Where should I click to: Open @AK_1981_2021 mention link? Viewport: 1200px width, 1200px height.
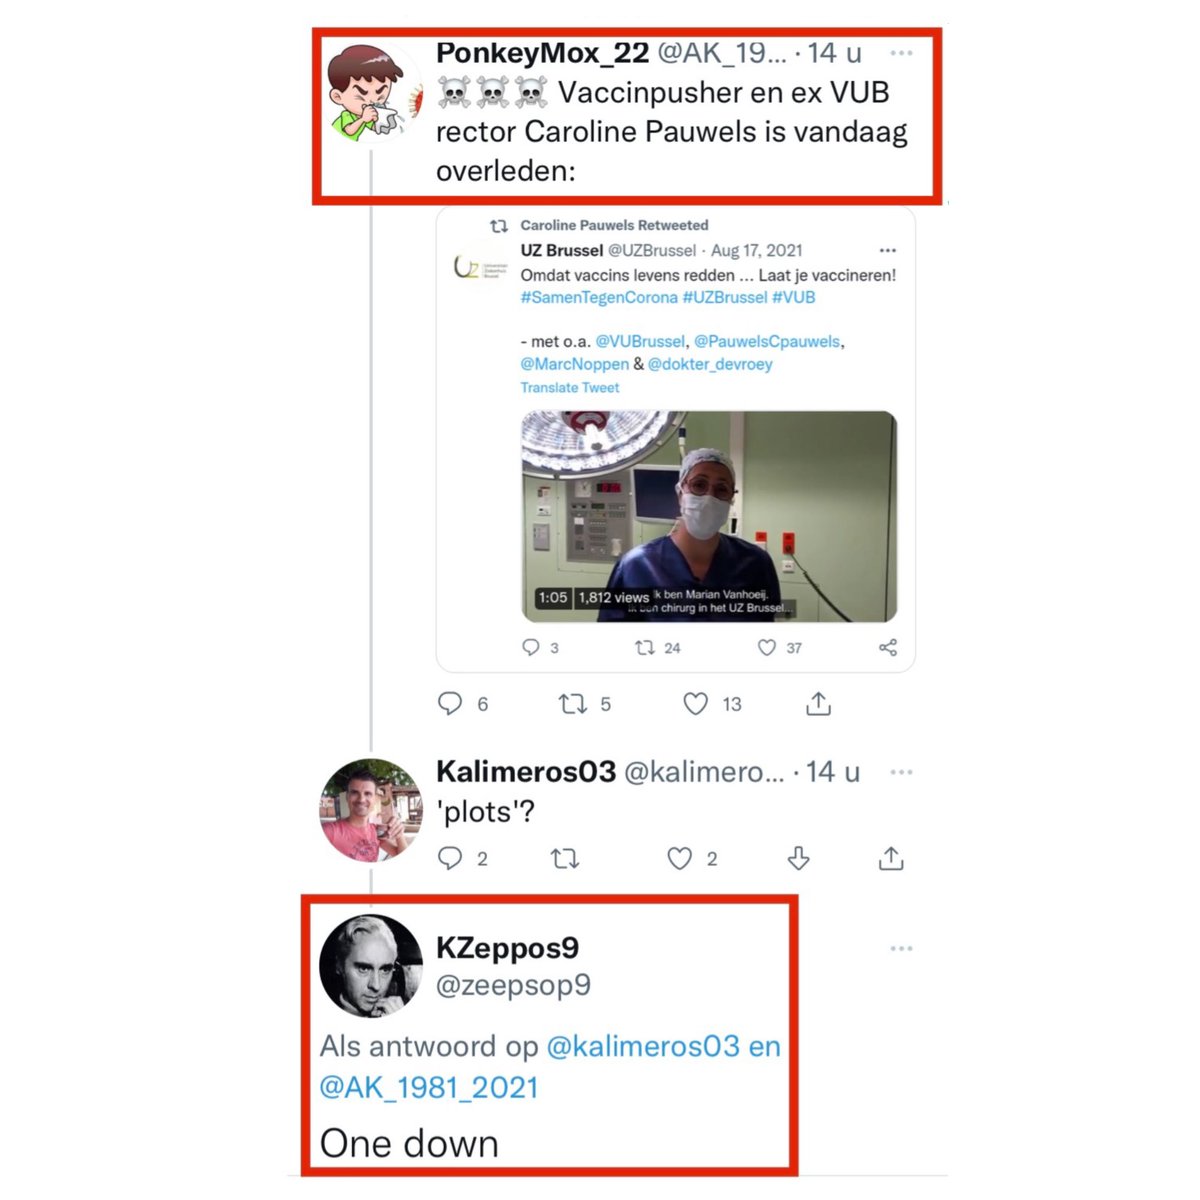[x=428, y=1087]
